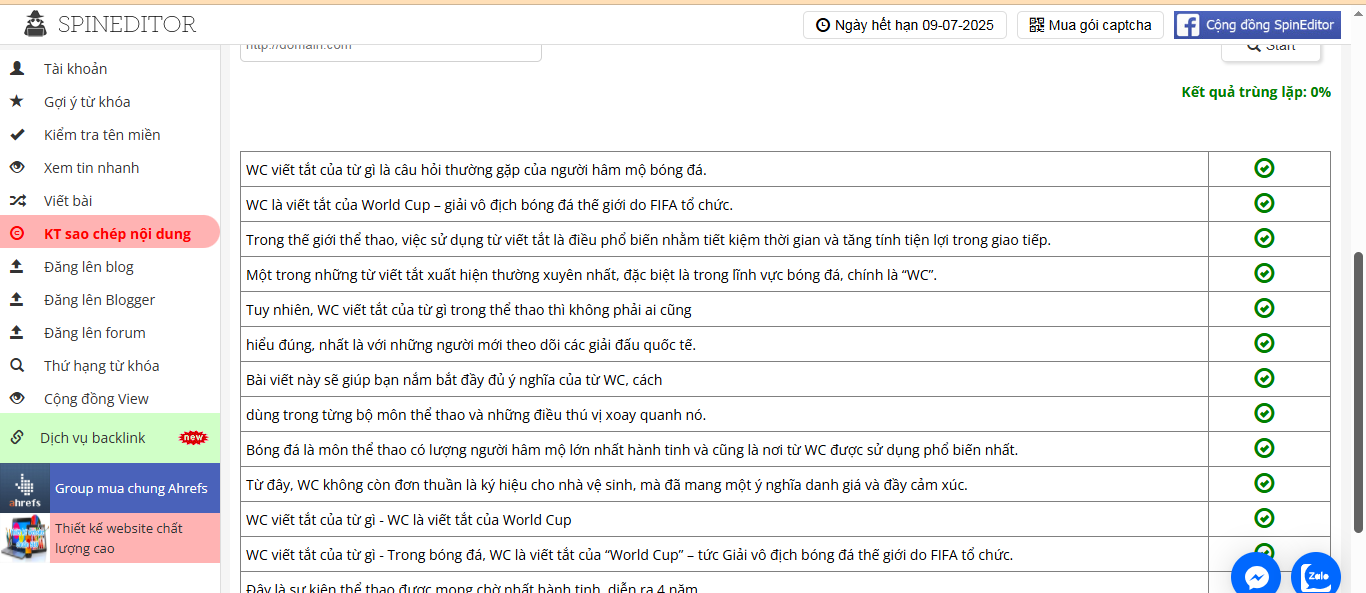Click the Mua gói captcha button
The height and width of the screenshot is (593, 1366).
click(1090, 25)
